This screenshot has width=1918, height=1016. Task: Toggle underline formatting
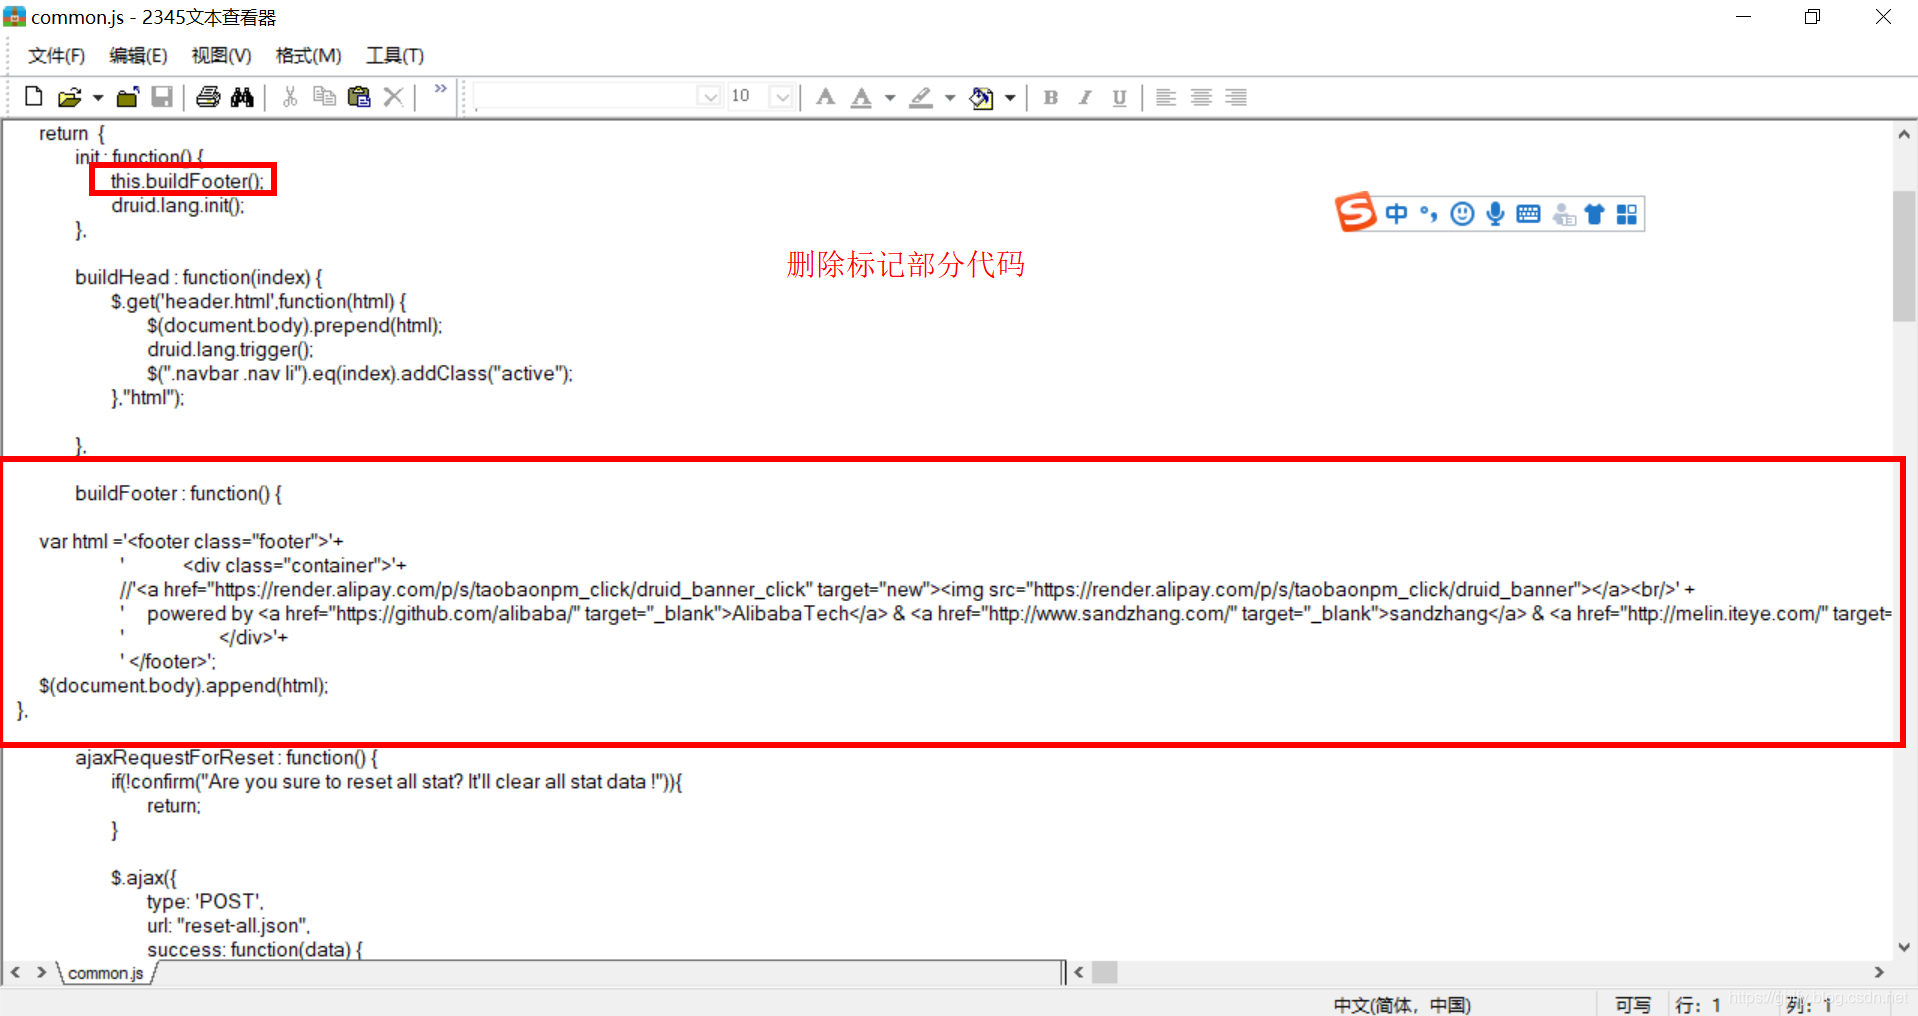pos(1119,97)
